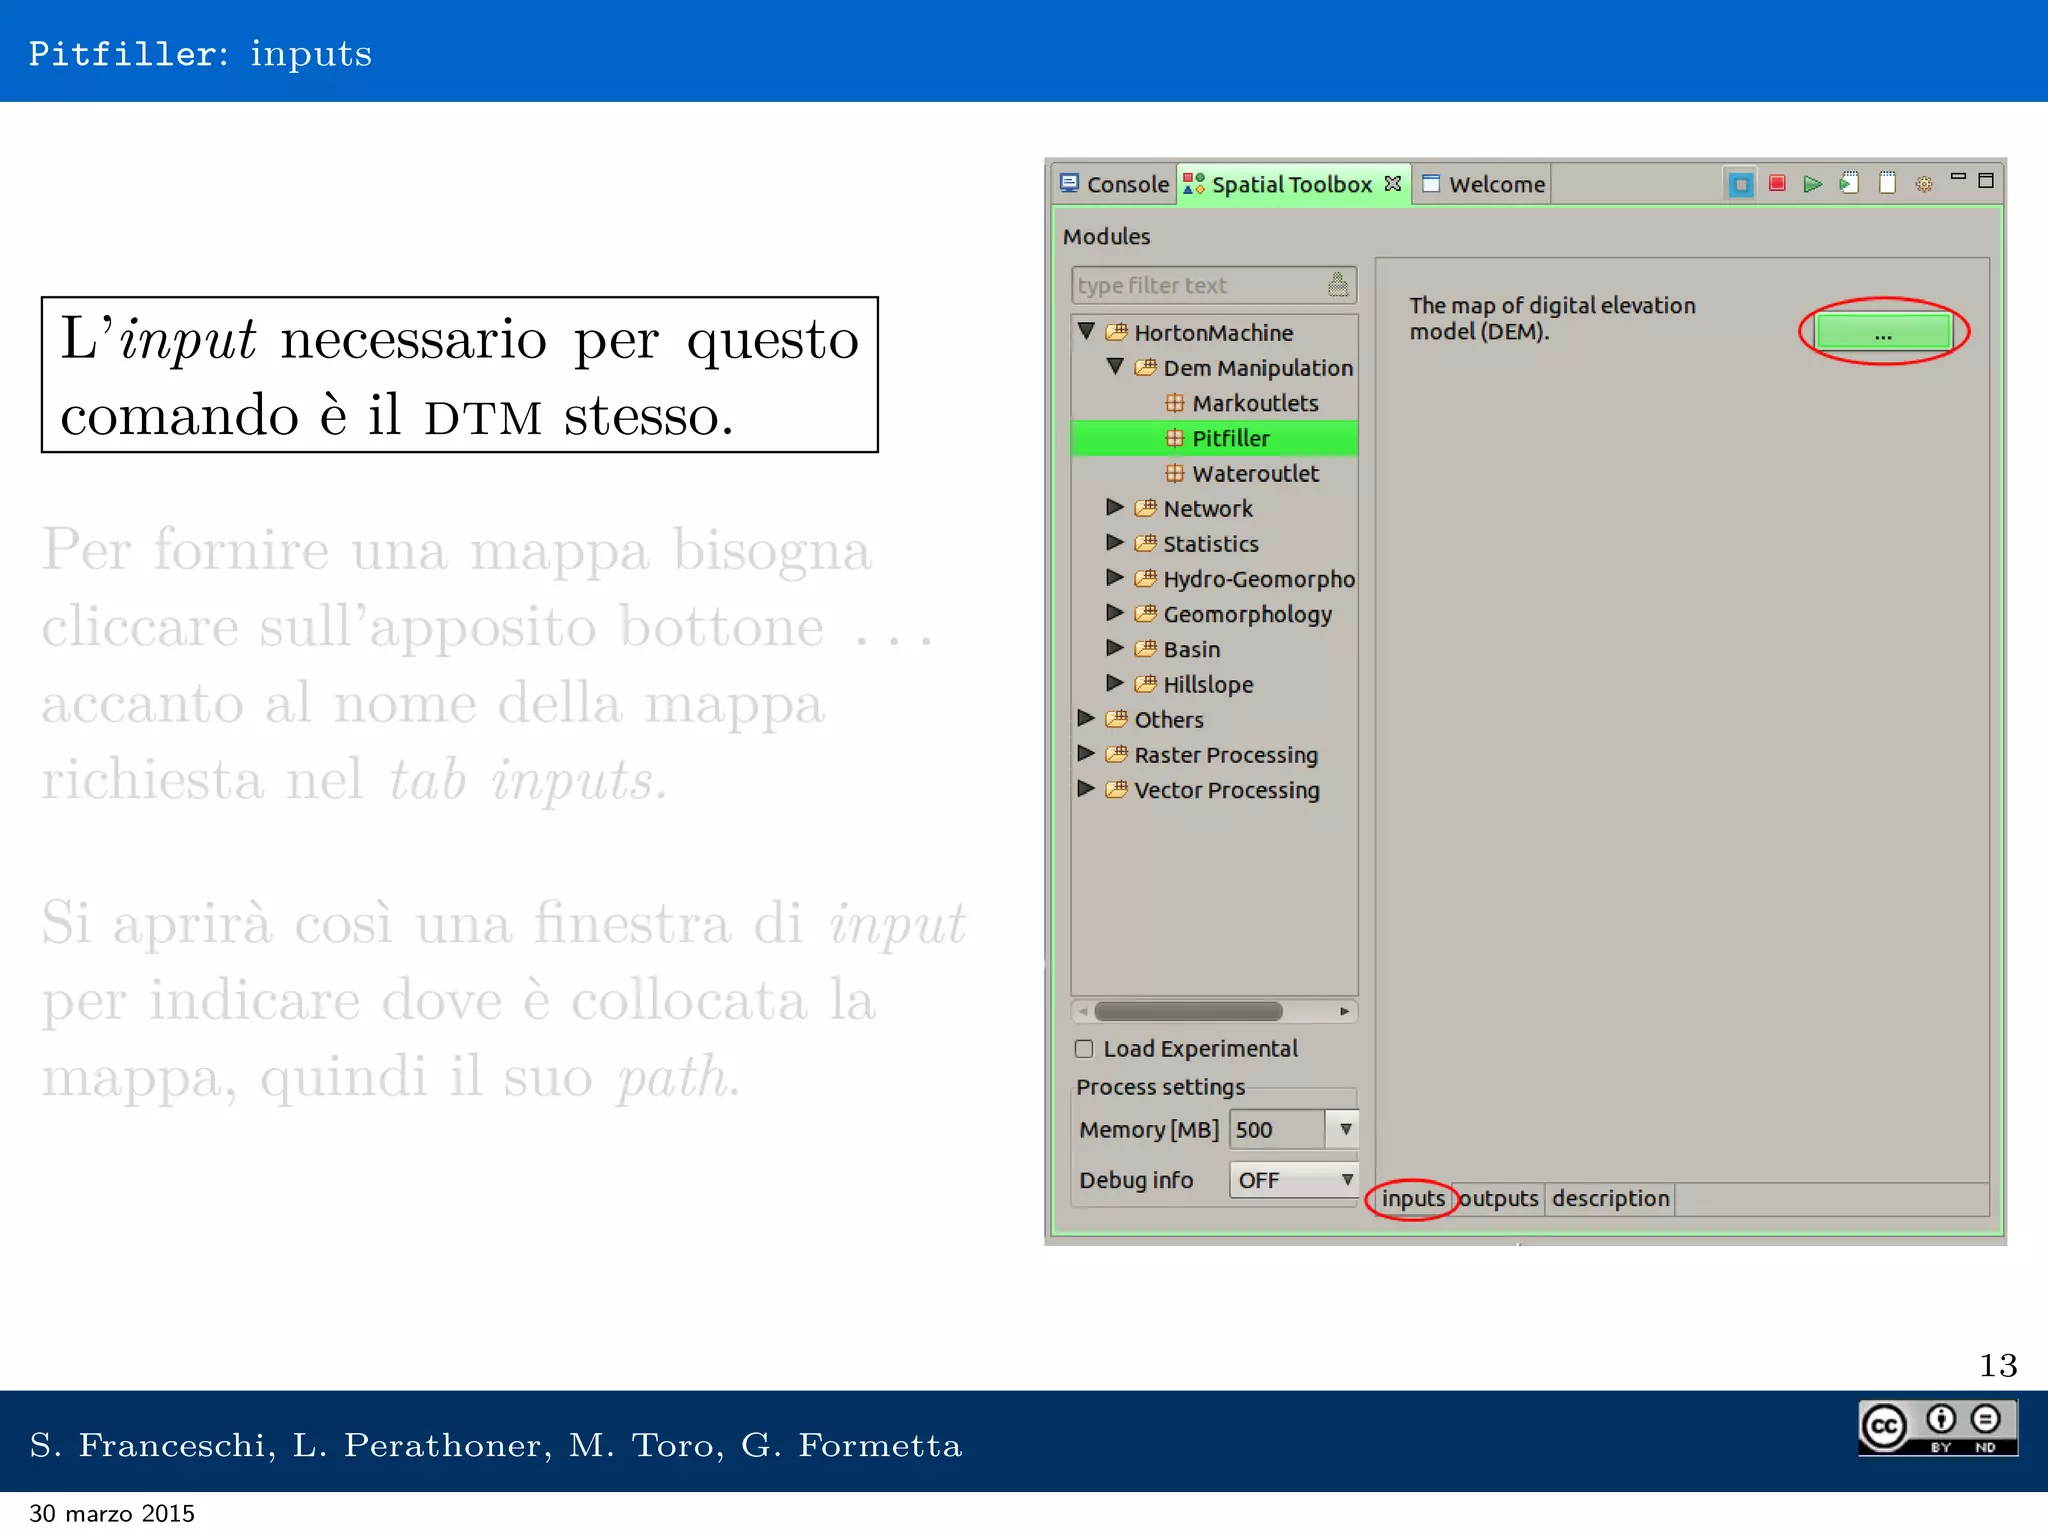The image size is (2048, 1536).
Task: Expand the Basin category
Action: click(x=1115, y=647)
